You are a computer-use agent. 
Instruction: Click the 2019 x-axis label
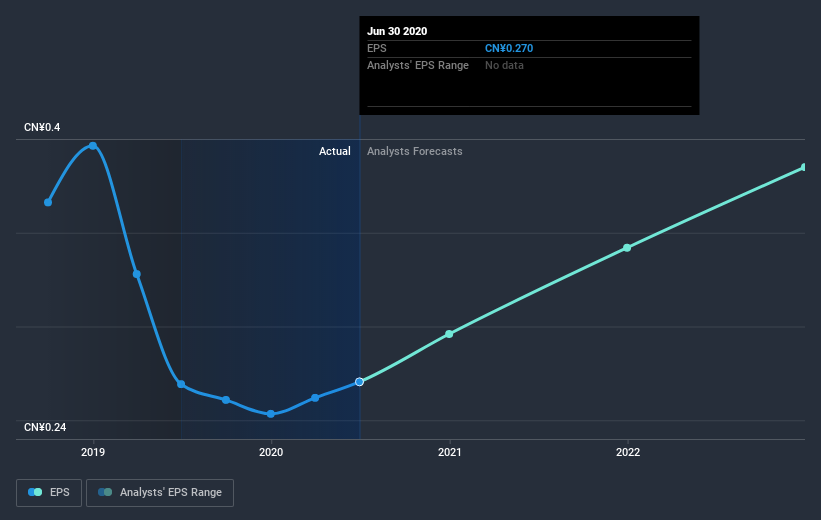click(93, 452)
